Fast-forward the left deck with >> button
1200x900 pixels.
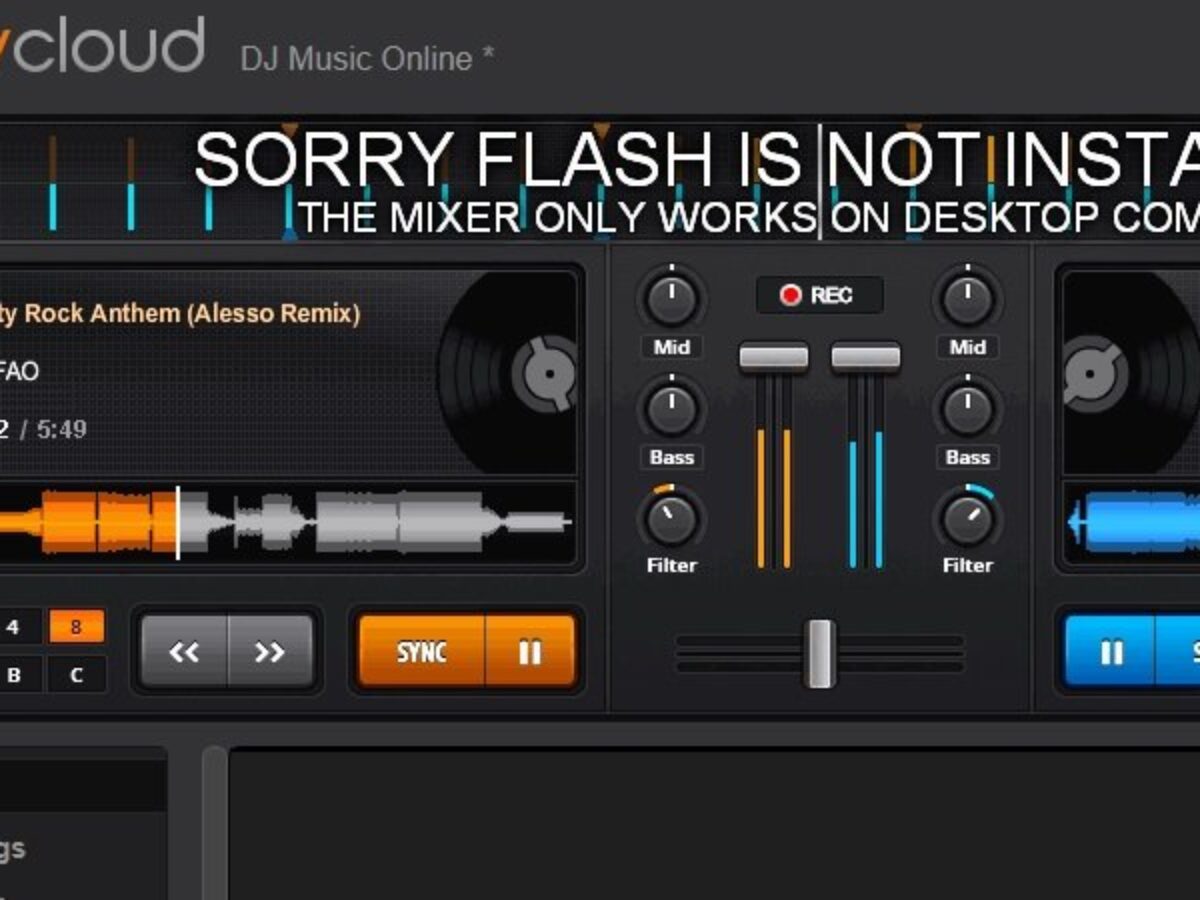point(271,652)
